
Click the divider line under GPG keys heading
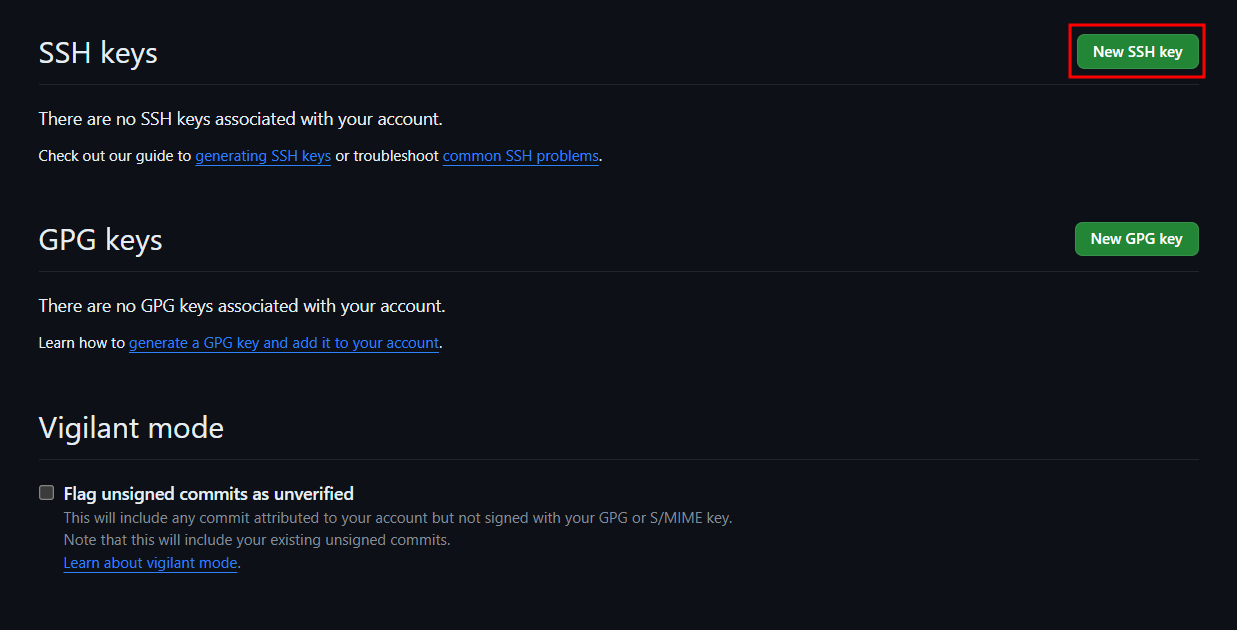click(x=618, y=271)
